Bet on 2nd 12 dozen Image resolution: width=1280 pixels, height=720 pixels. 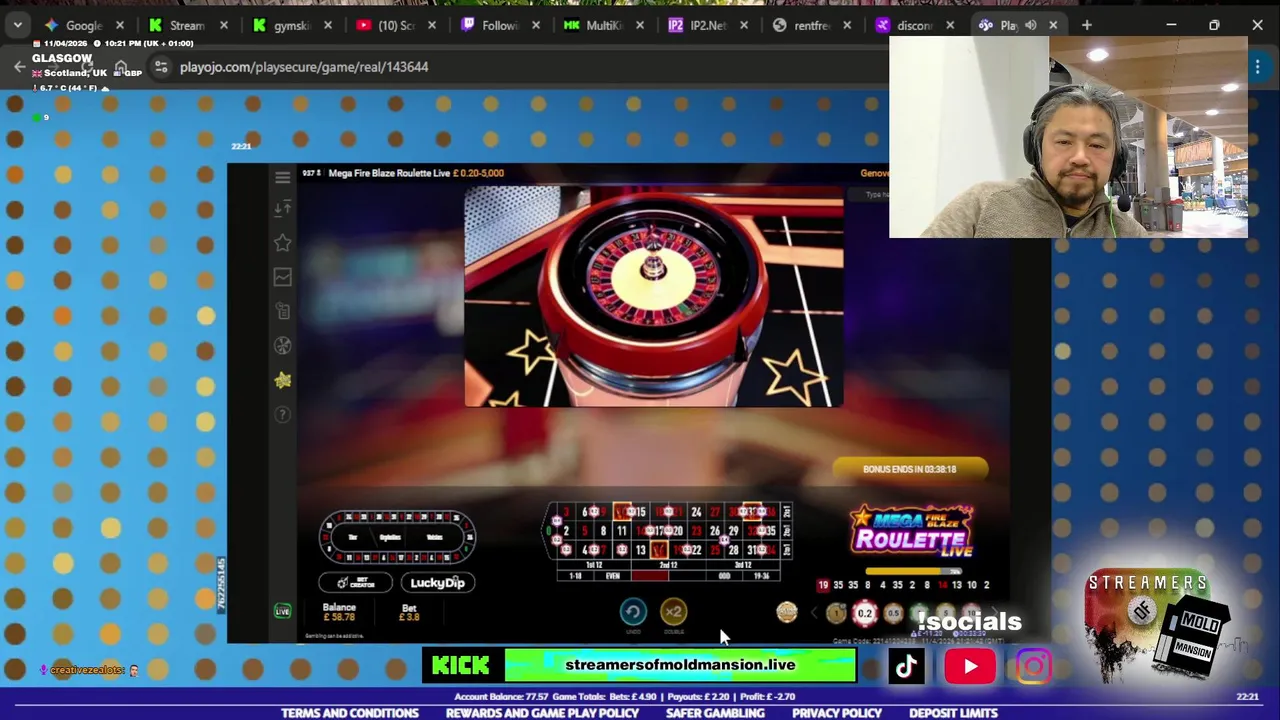tap(669, 566)
